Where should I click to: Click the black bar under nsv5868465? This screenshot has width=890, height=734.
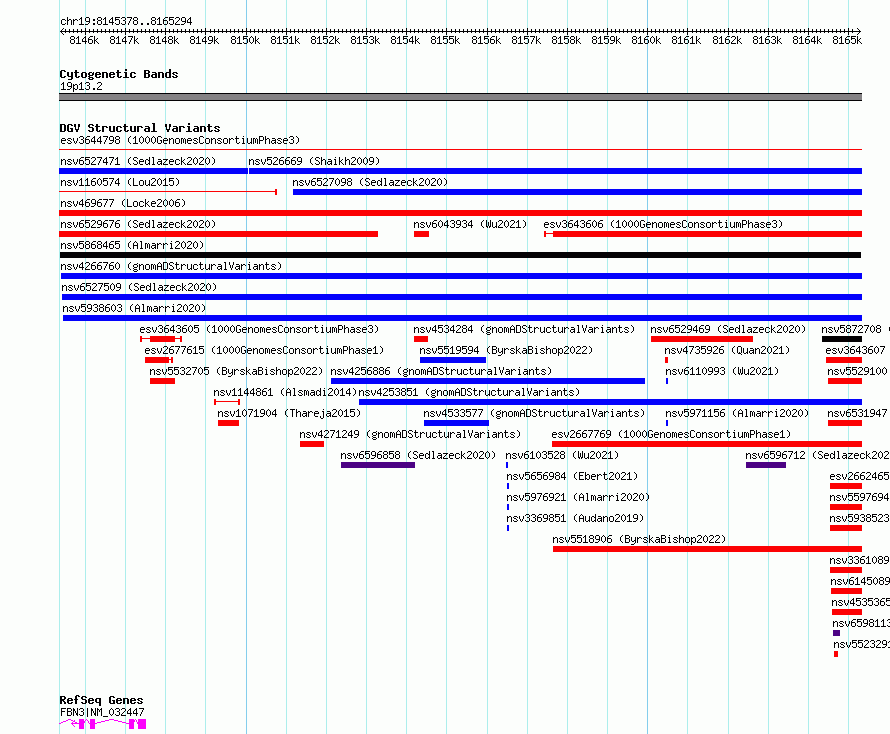tap(460, 255)
